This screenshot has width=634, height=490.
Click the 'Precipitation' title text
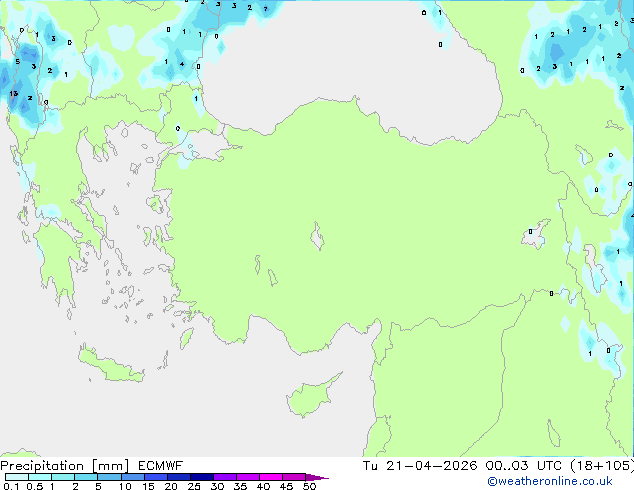pyautogui.click(x=42, y=466)
